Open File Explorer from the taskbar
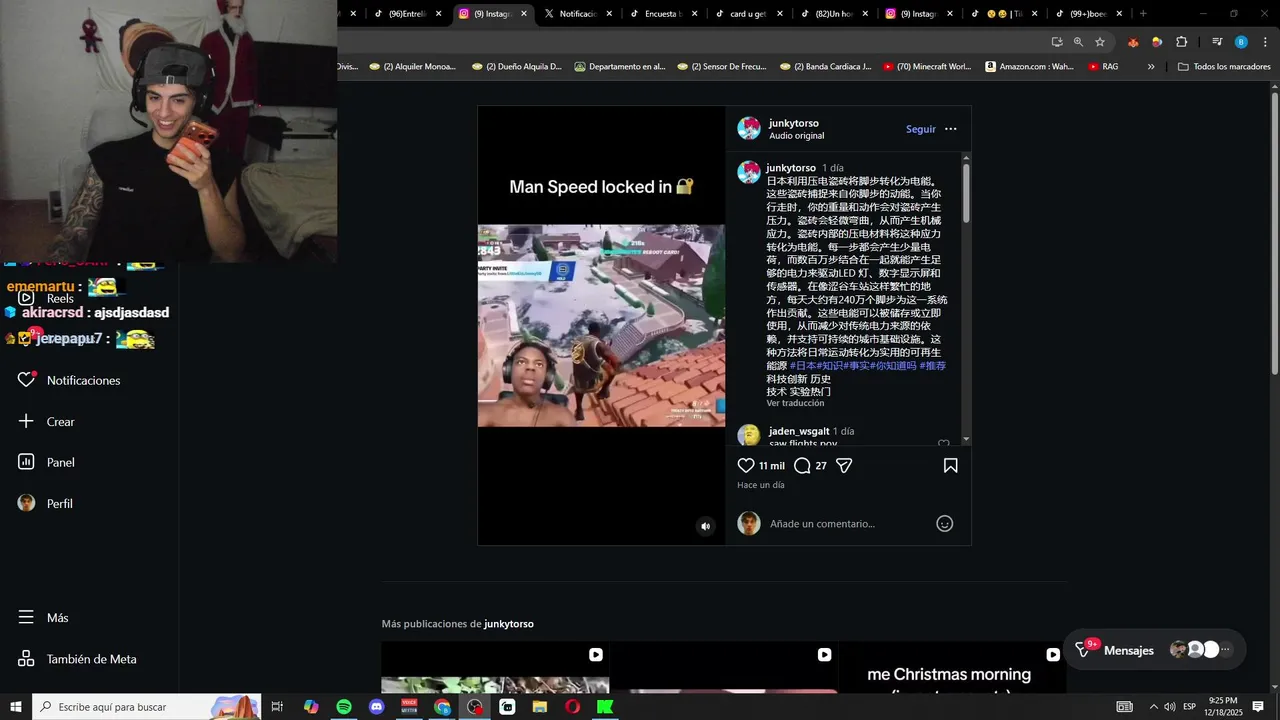1280x720 pixels. 540,707
